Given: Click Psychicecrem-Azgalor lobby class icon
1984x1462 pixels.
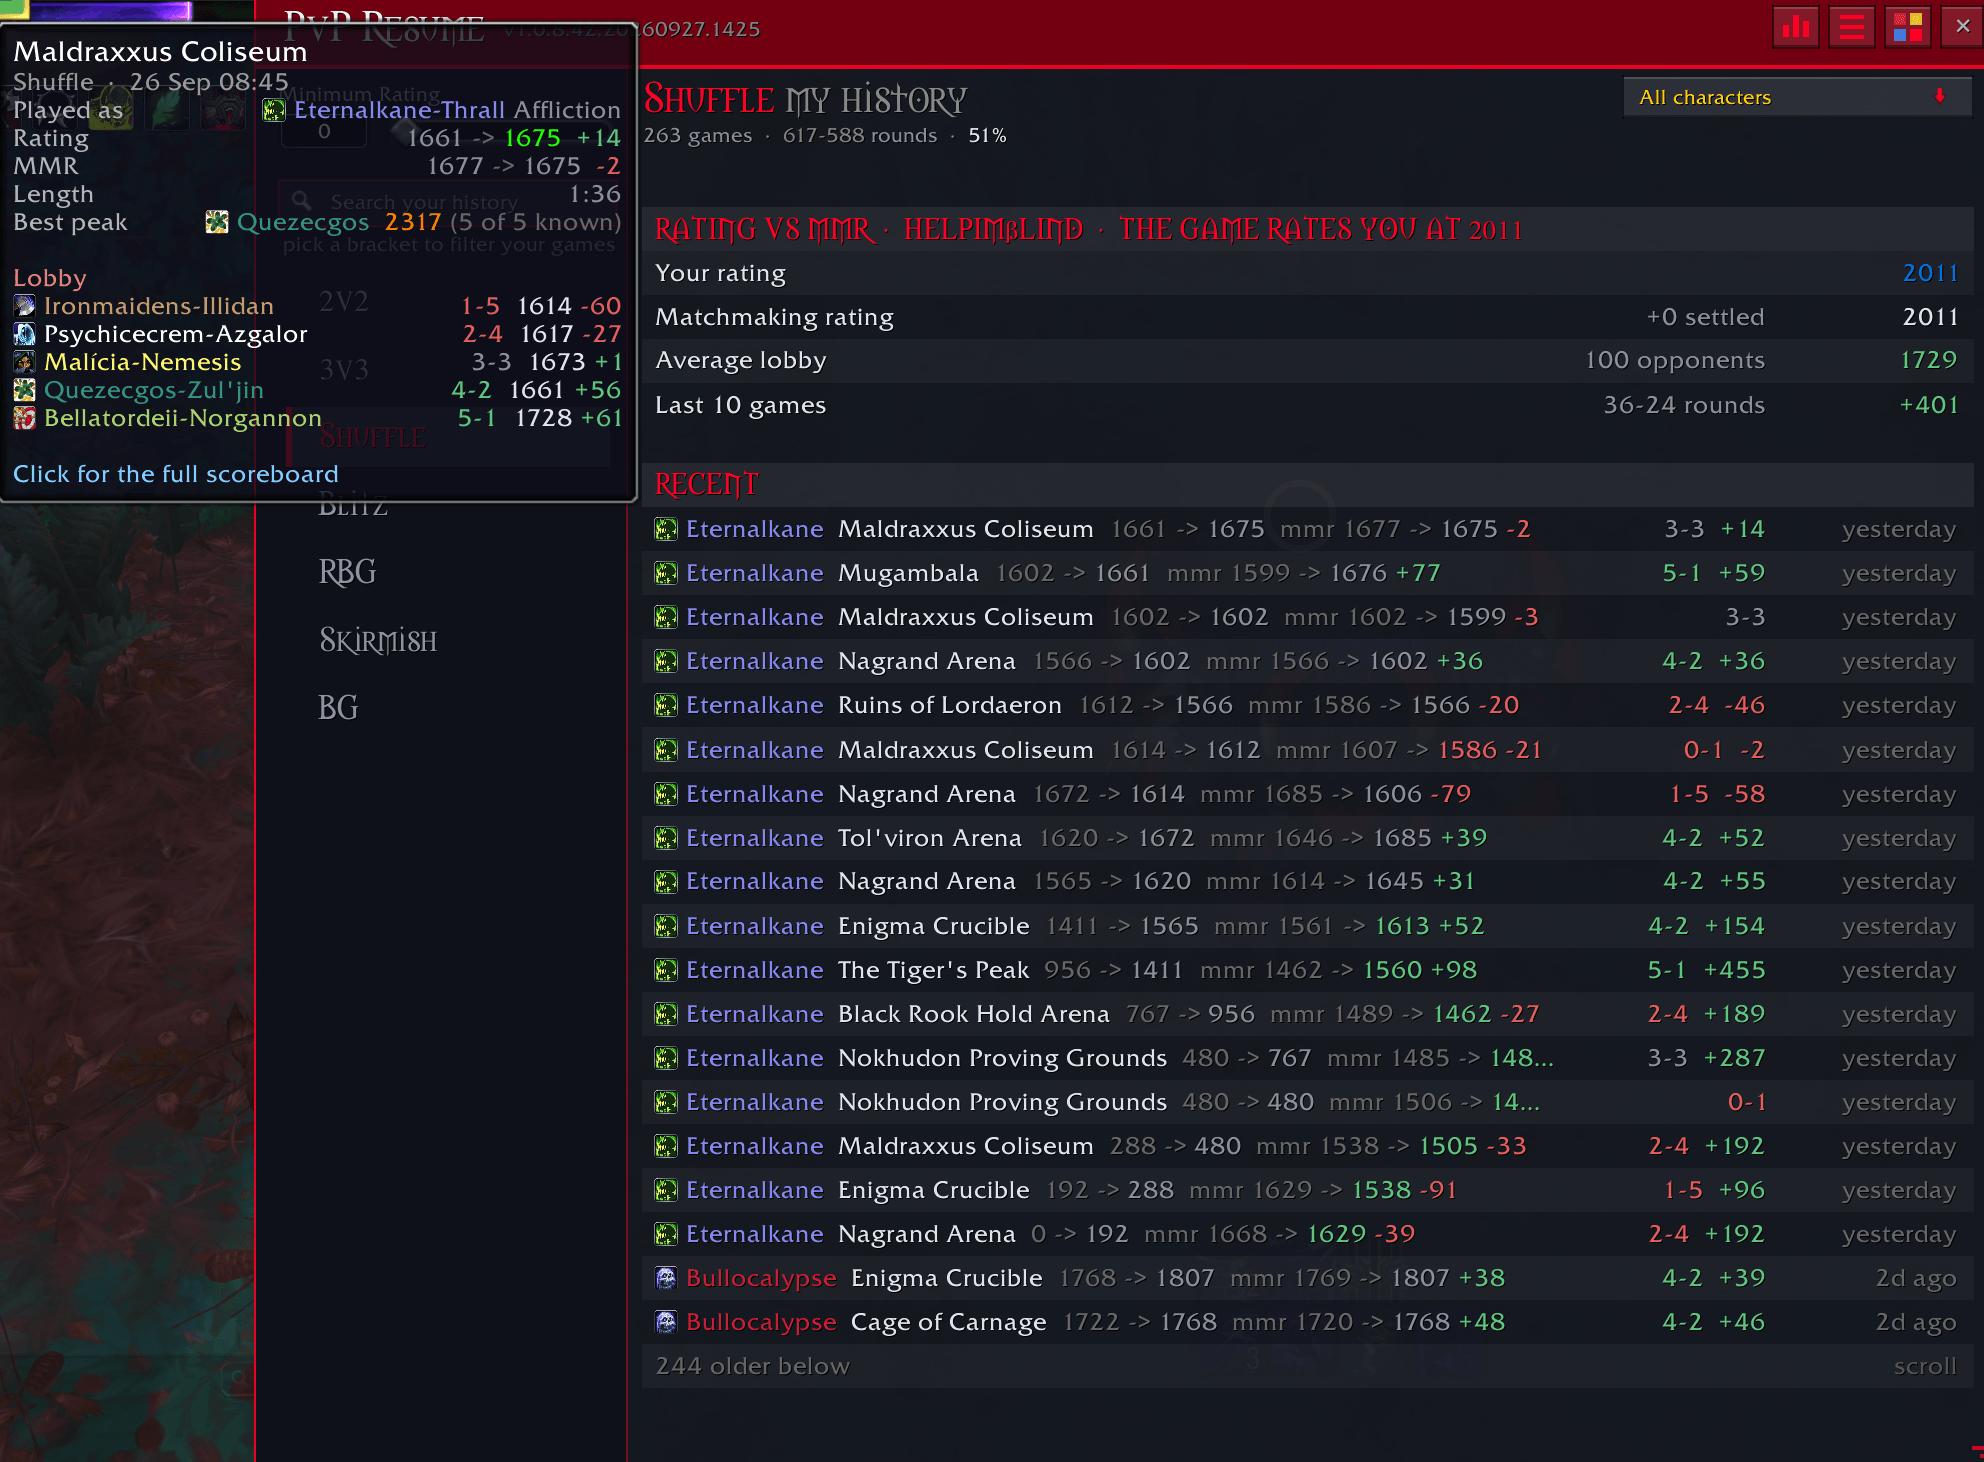Looking at the screenshot, I should tap(25, 334).
